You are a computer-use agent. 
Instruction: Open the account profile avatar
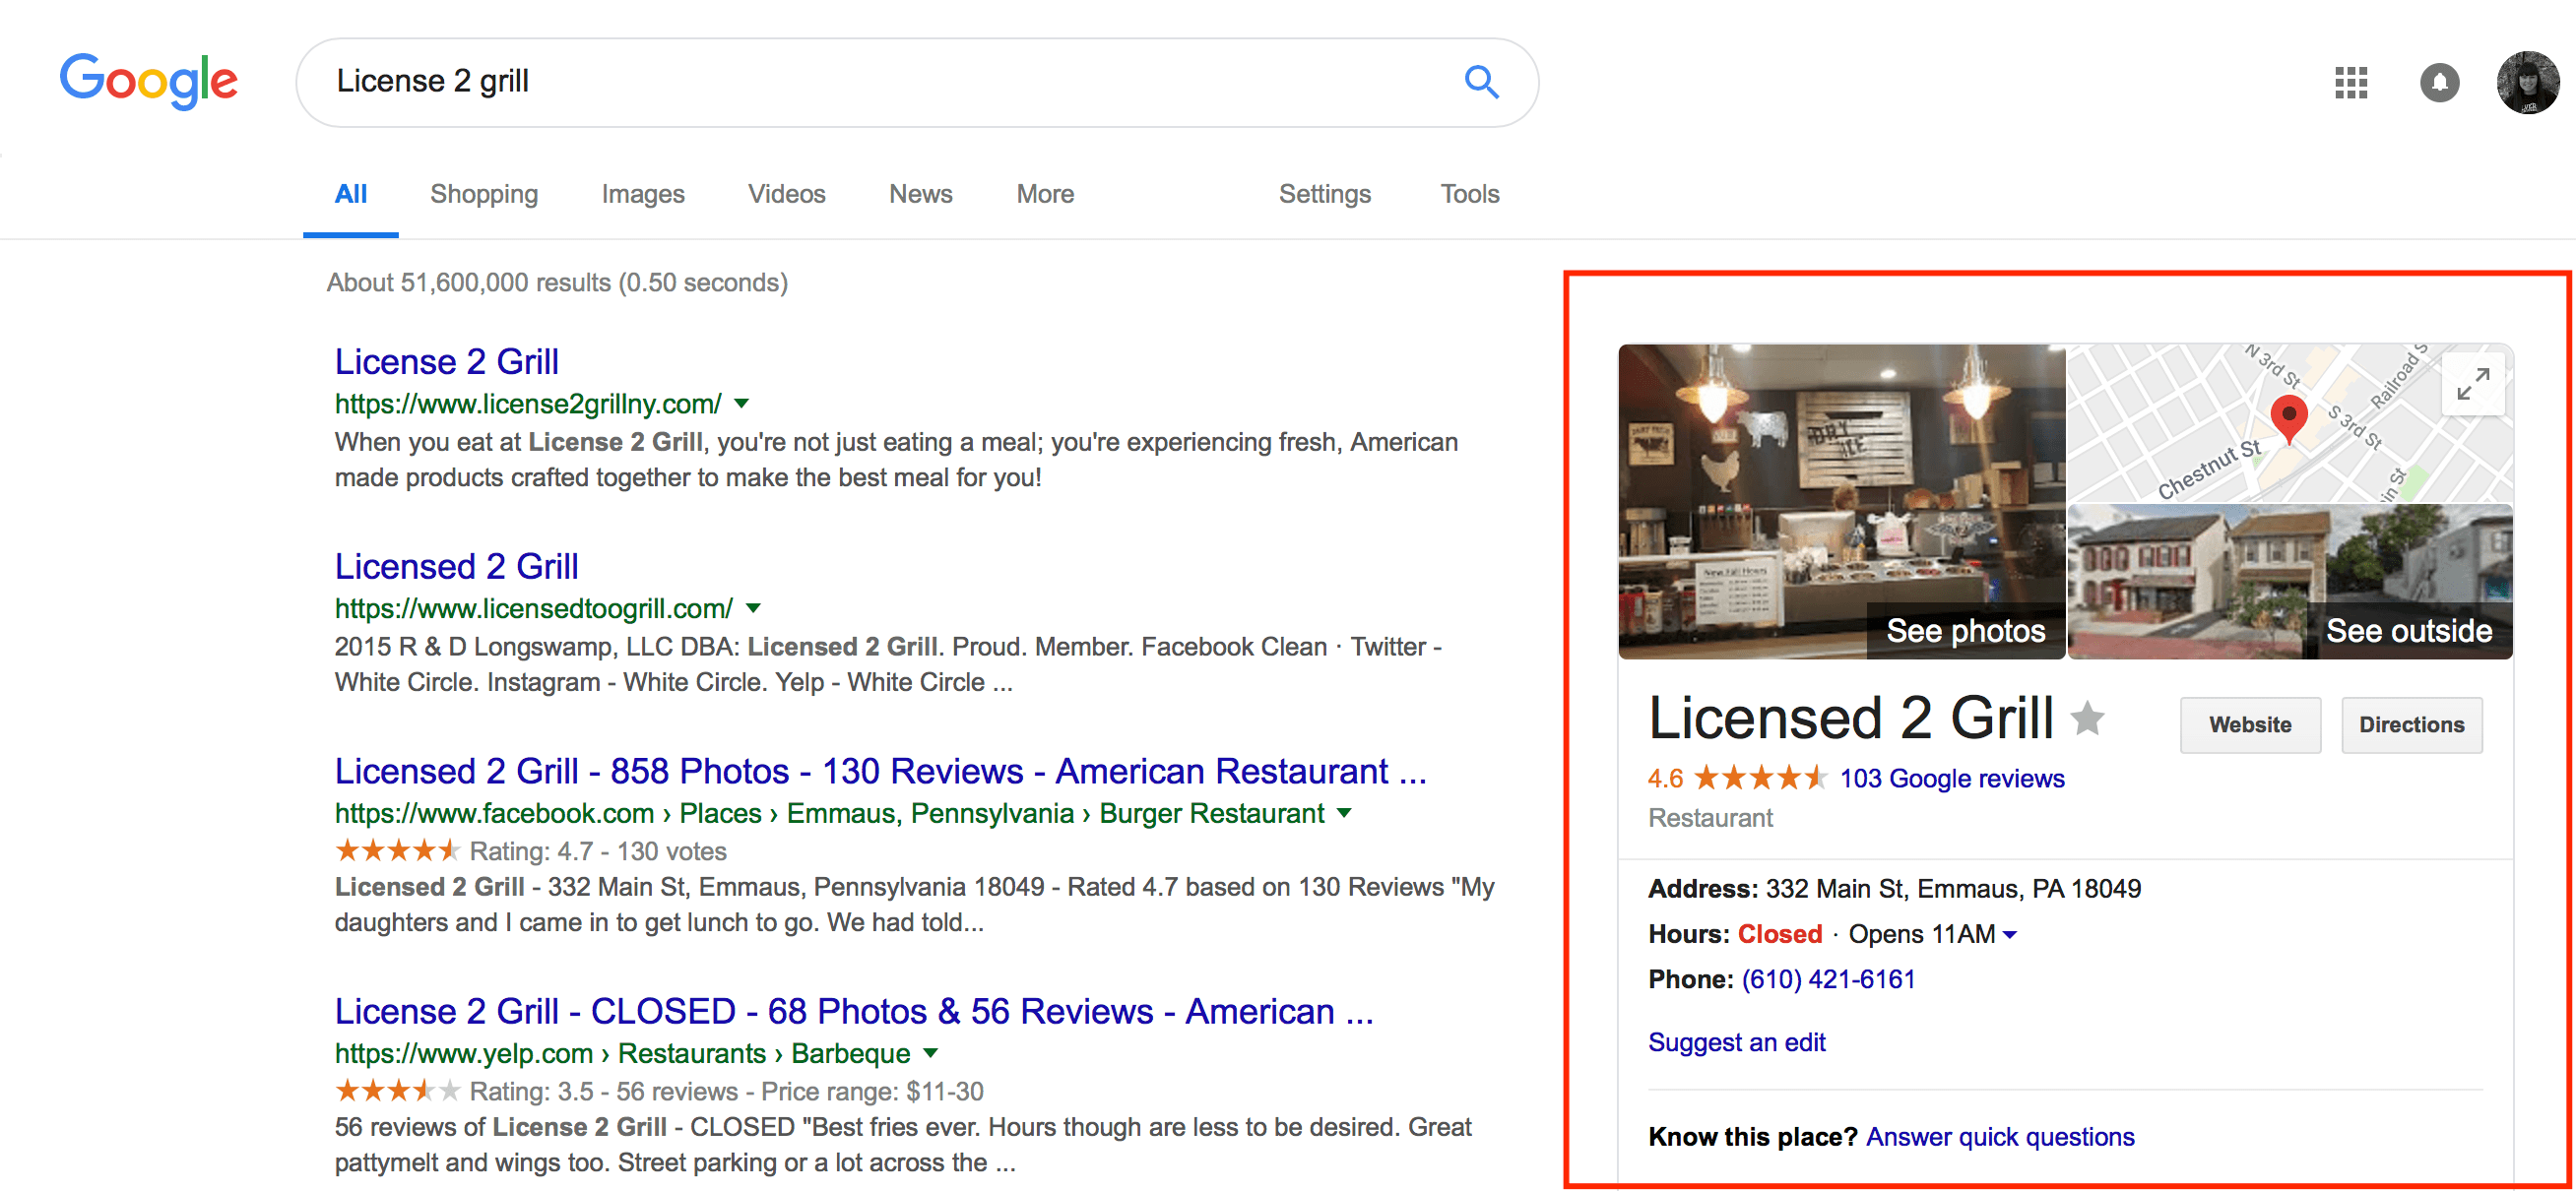click(2527, 82)
